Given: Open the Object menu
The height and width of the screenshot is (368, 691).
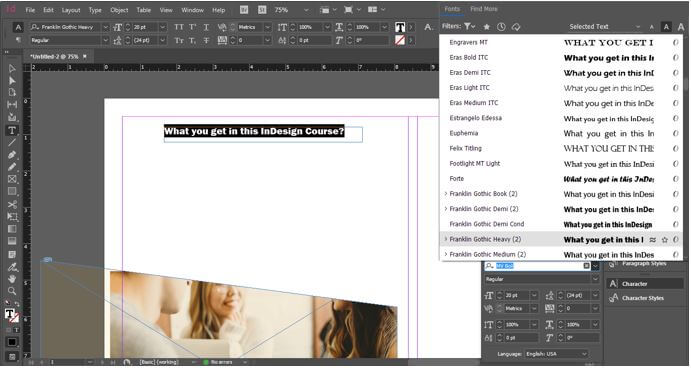Looking at the screenshot, I should [119, 10].
